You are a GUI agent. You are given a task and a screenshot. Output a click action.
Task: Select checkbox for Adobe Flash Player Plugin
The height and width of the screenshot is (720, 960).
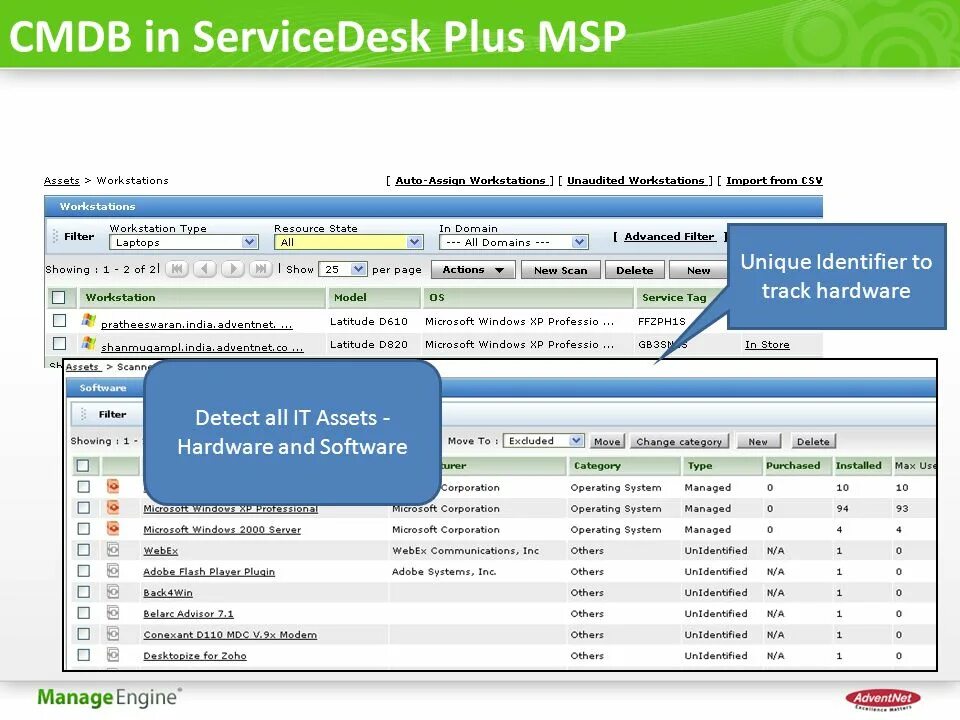pos(83,571)
